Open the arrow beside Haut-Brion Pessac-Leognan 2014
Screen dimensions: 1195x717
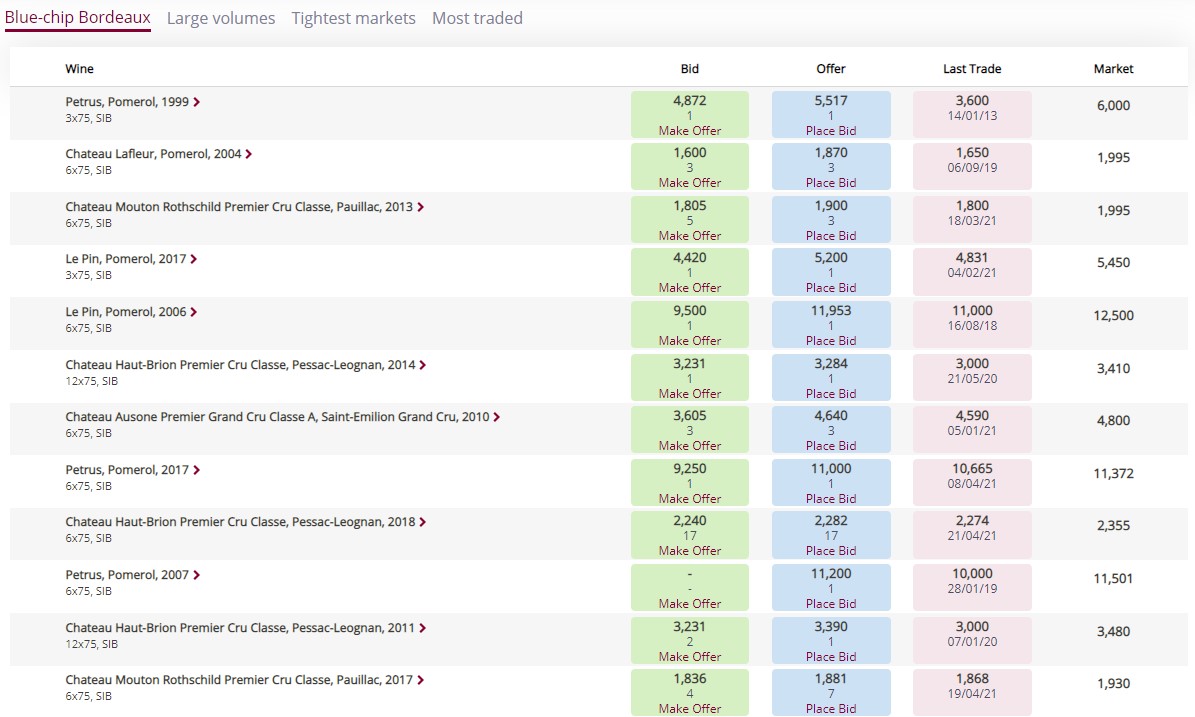click(x=422, y=366)
